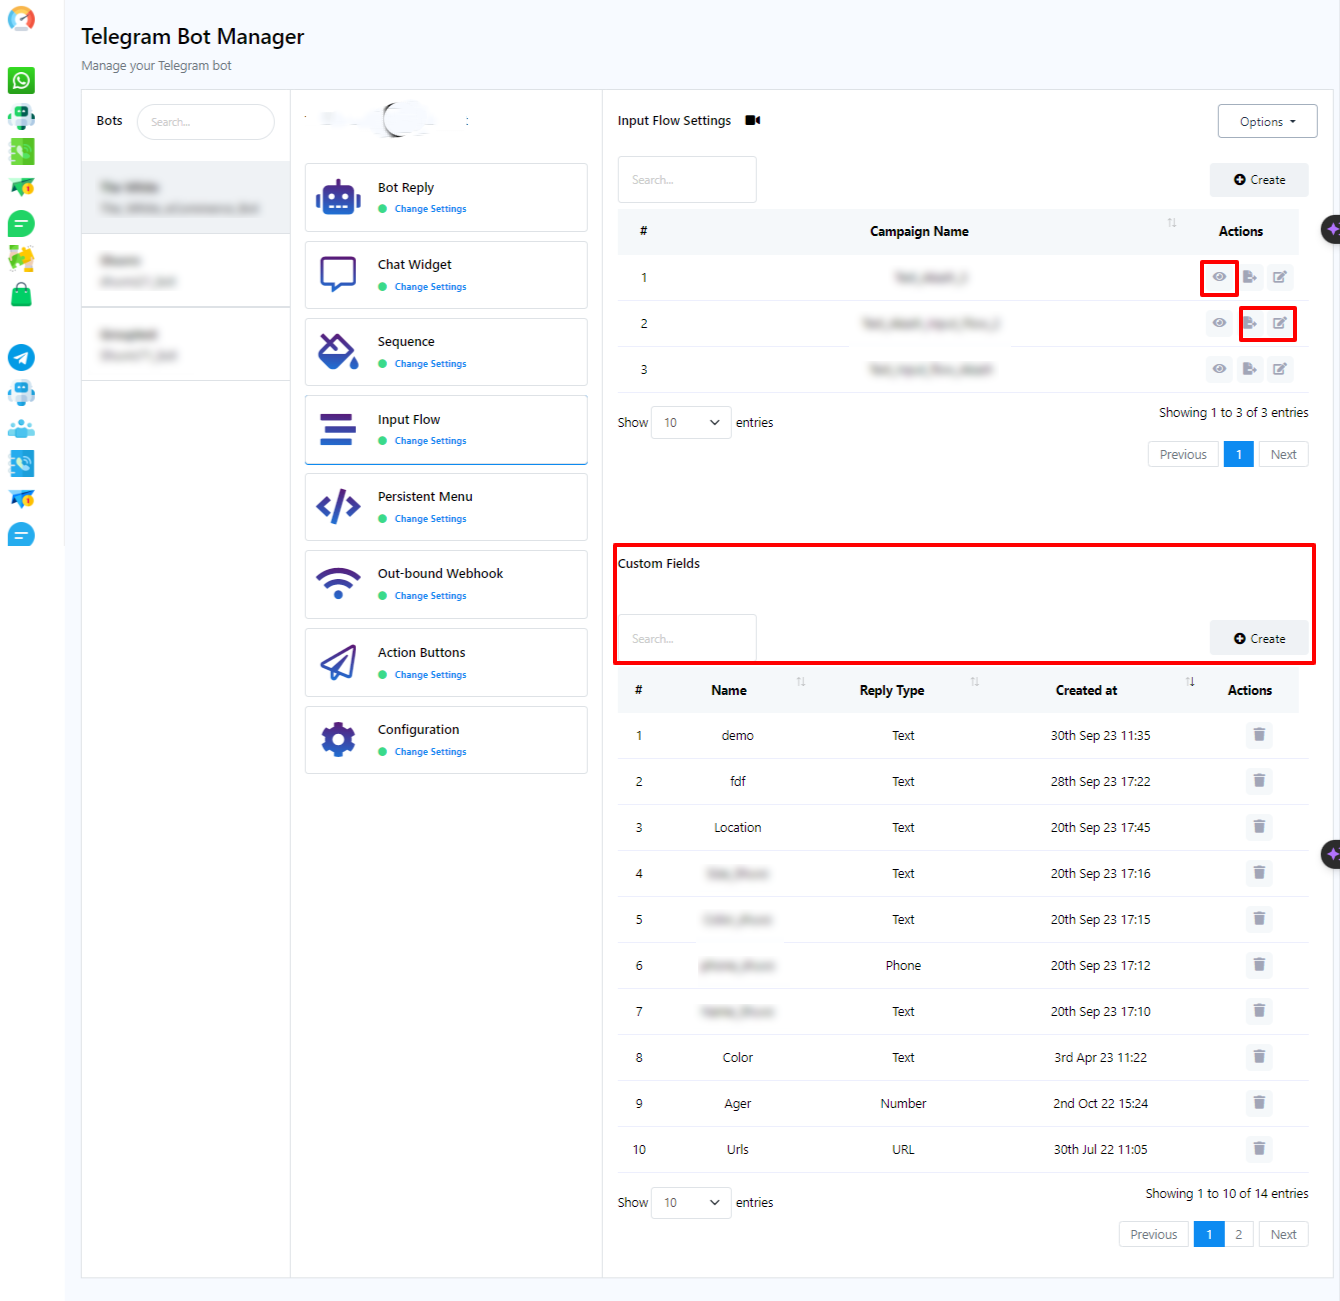Open the Options dropdown button
Viewport: 1340px width, 1301px height.
tap(1267, 121)
